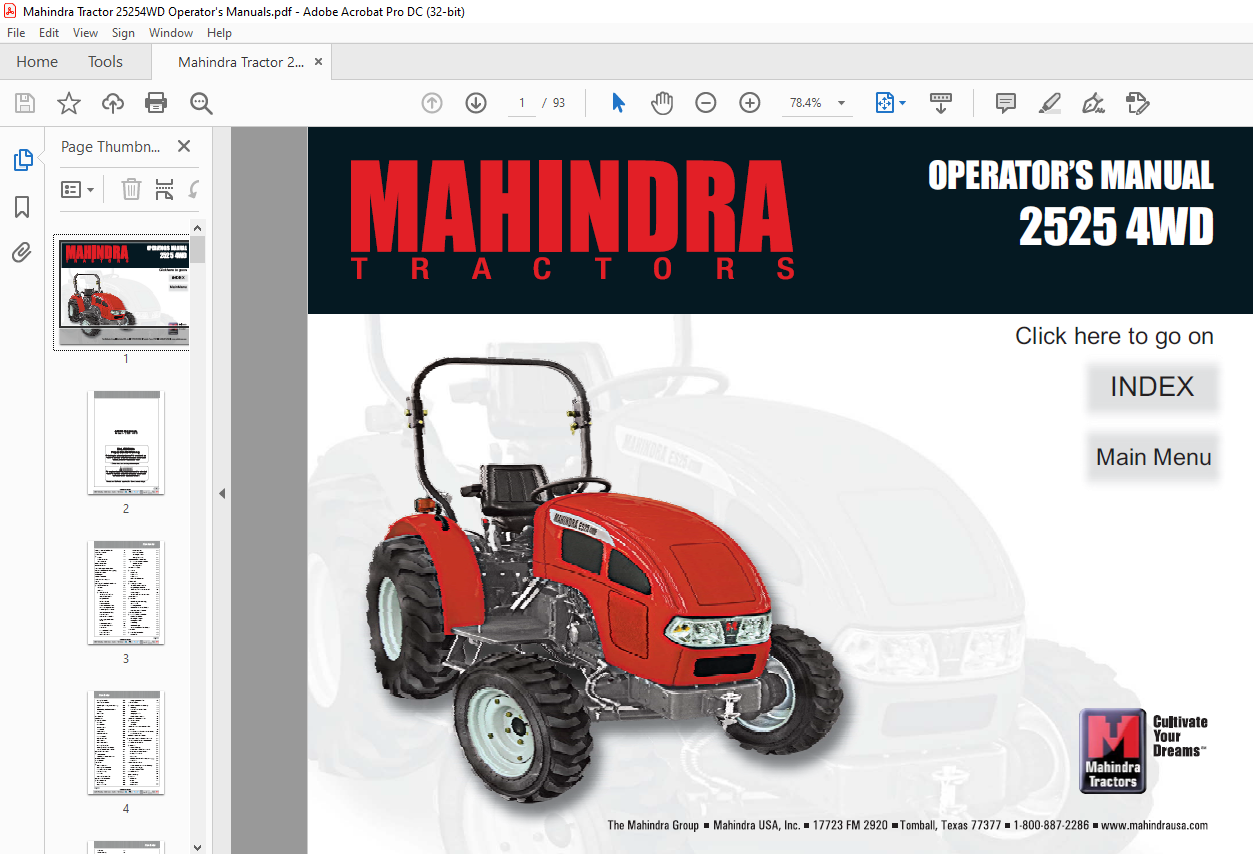Screen dimensions: 1253x854
Task: Click the INDEX button
Action: click(x=1152, y=387)
